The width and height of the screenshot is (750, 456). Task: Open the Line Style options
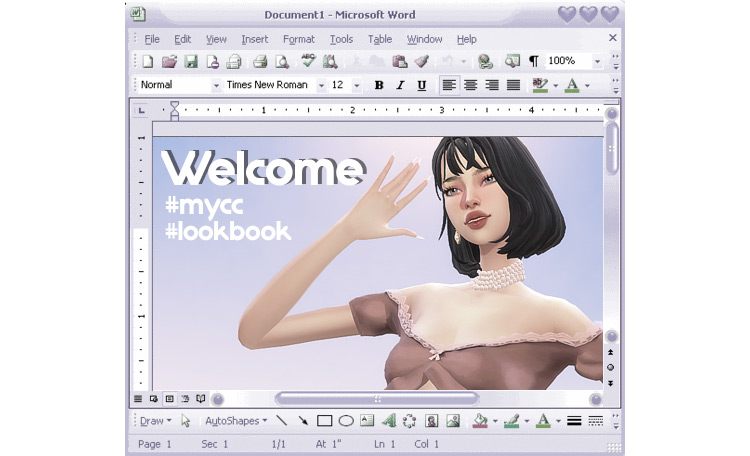point(574,421)
